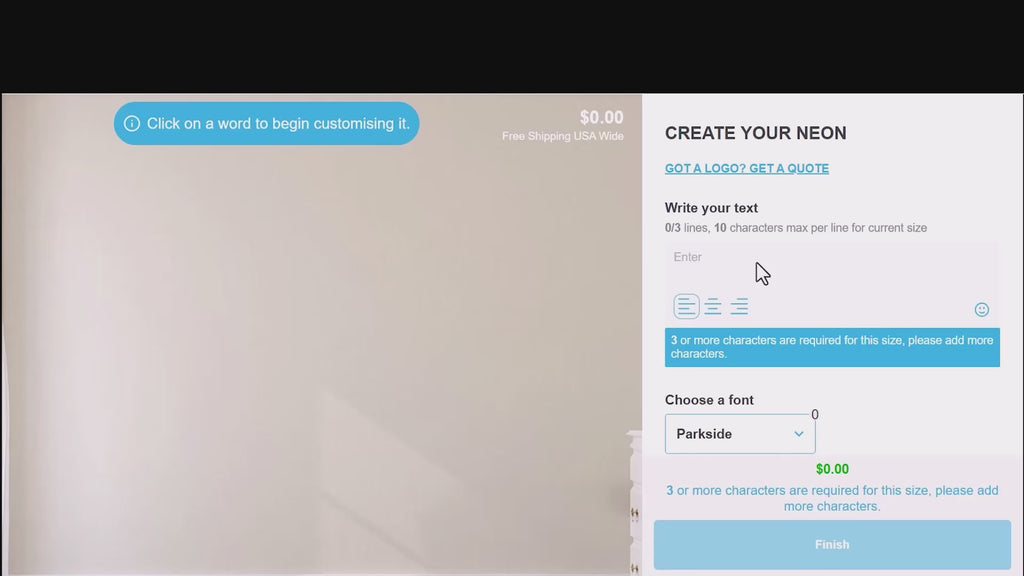
Task: Set text alignment to right
Action: (739, 306)
